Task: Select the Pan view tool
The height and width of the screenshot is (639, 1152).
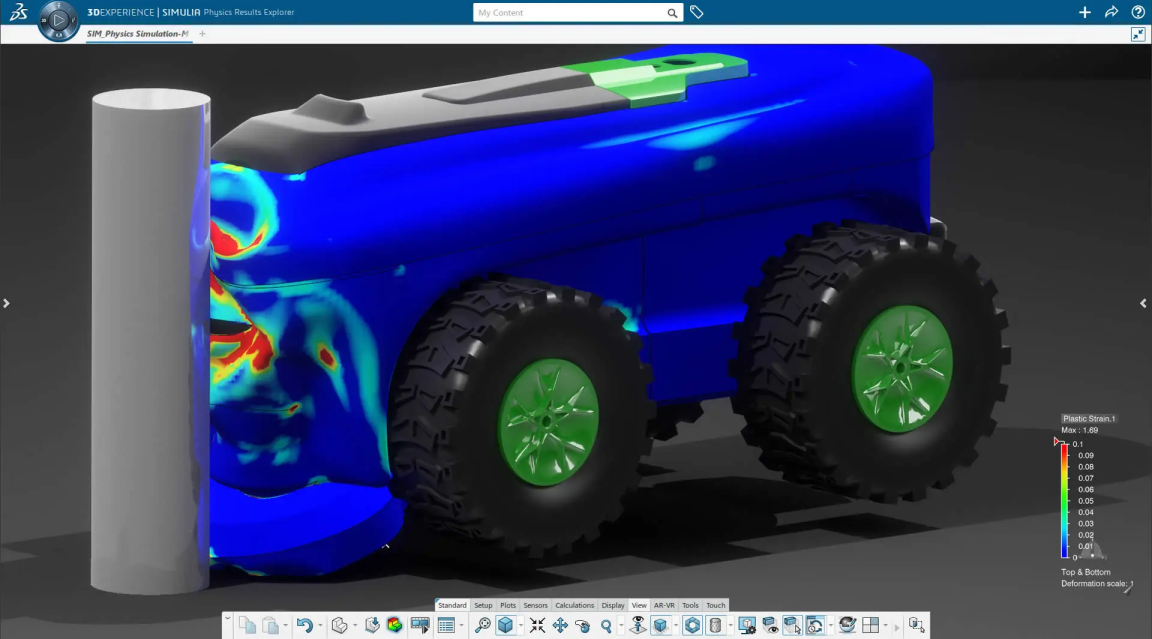Action: [560, 626]
